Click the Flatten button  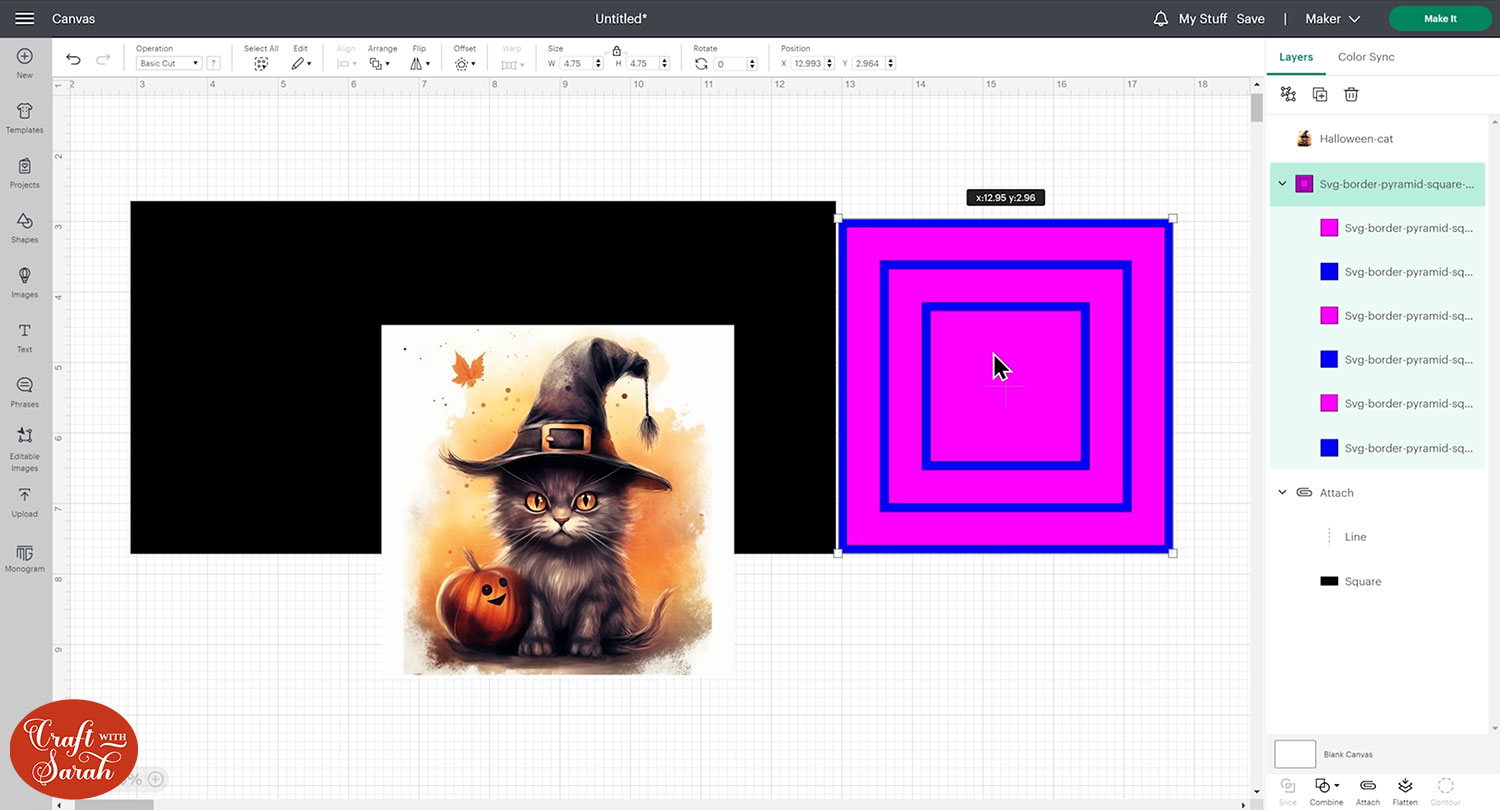click(x=1405, y=790)
